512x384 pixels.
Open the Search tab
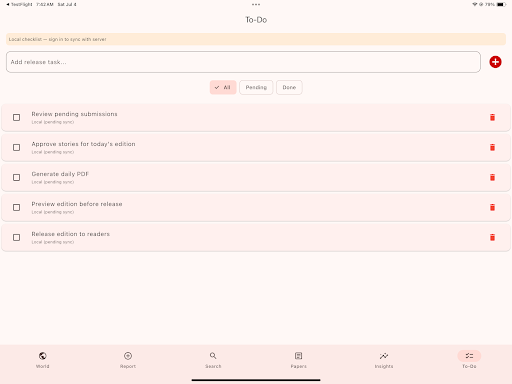coord(213,360)
